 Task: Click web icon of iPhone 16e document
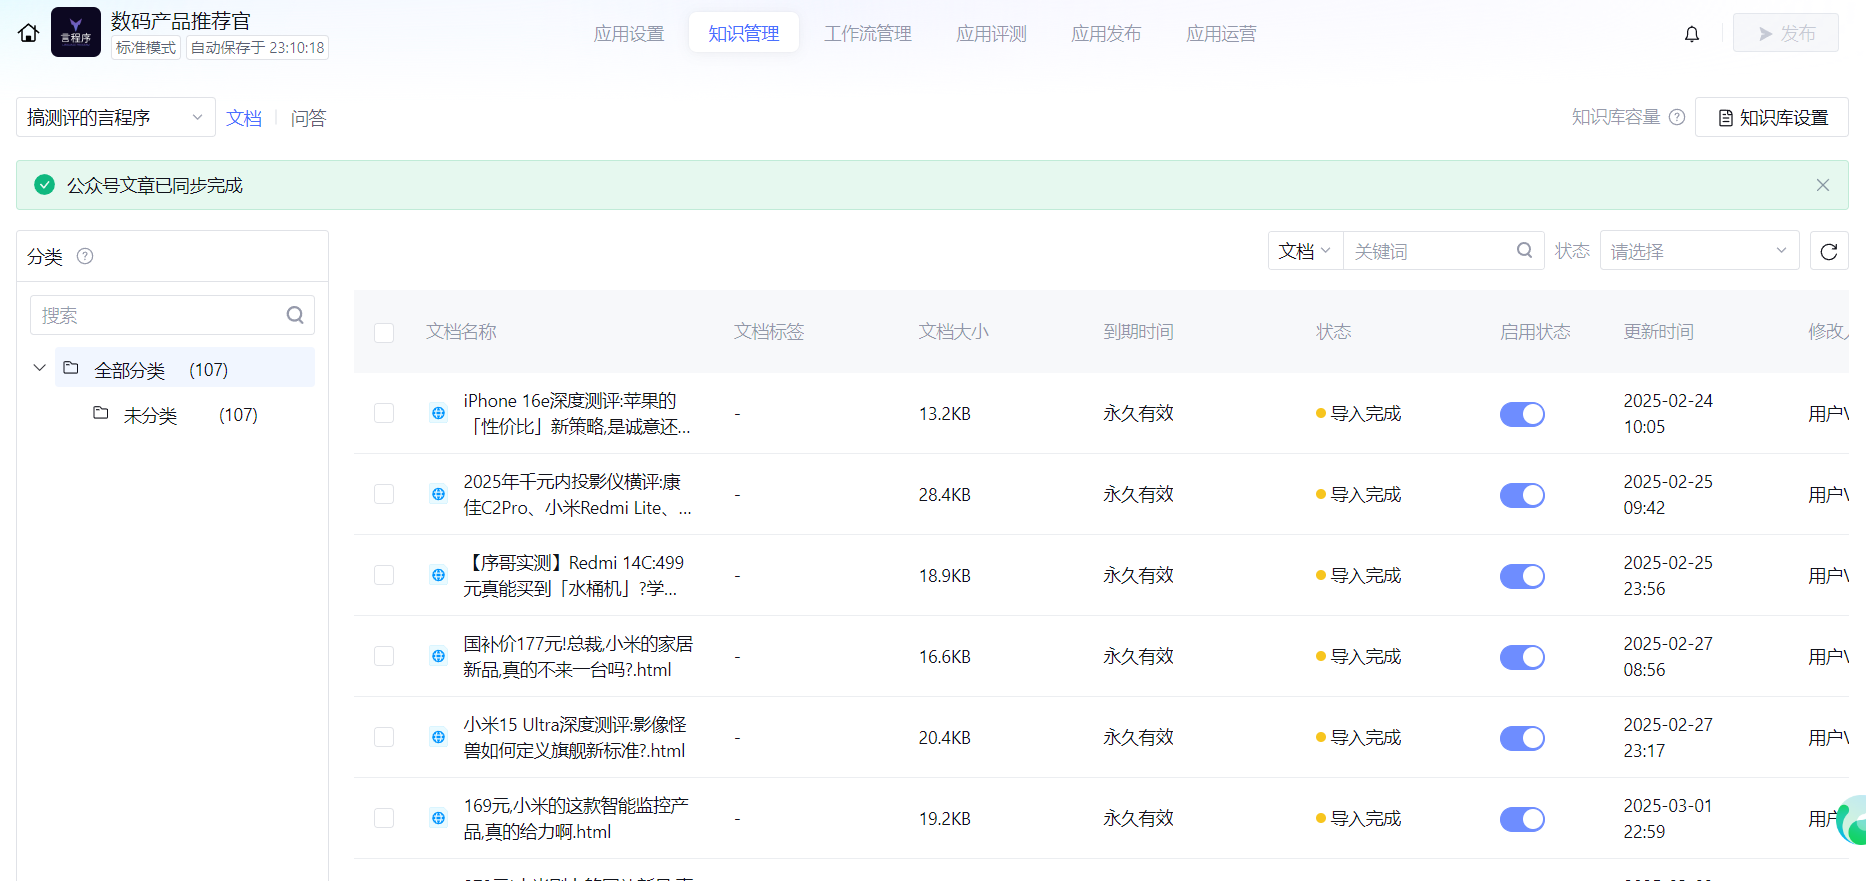[x=438, y=413]
